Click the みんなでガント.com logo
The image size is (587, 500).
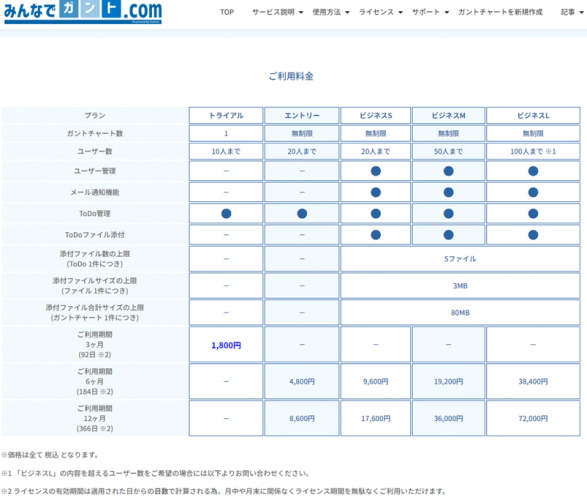pos(83,12)
